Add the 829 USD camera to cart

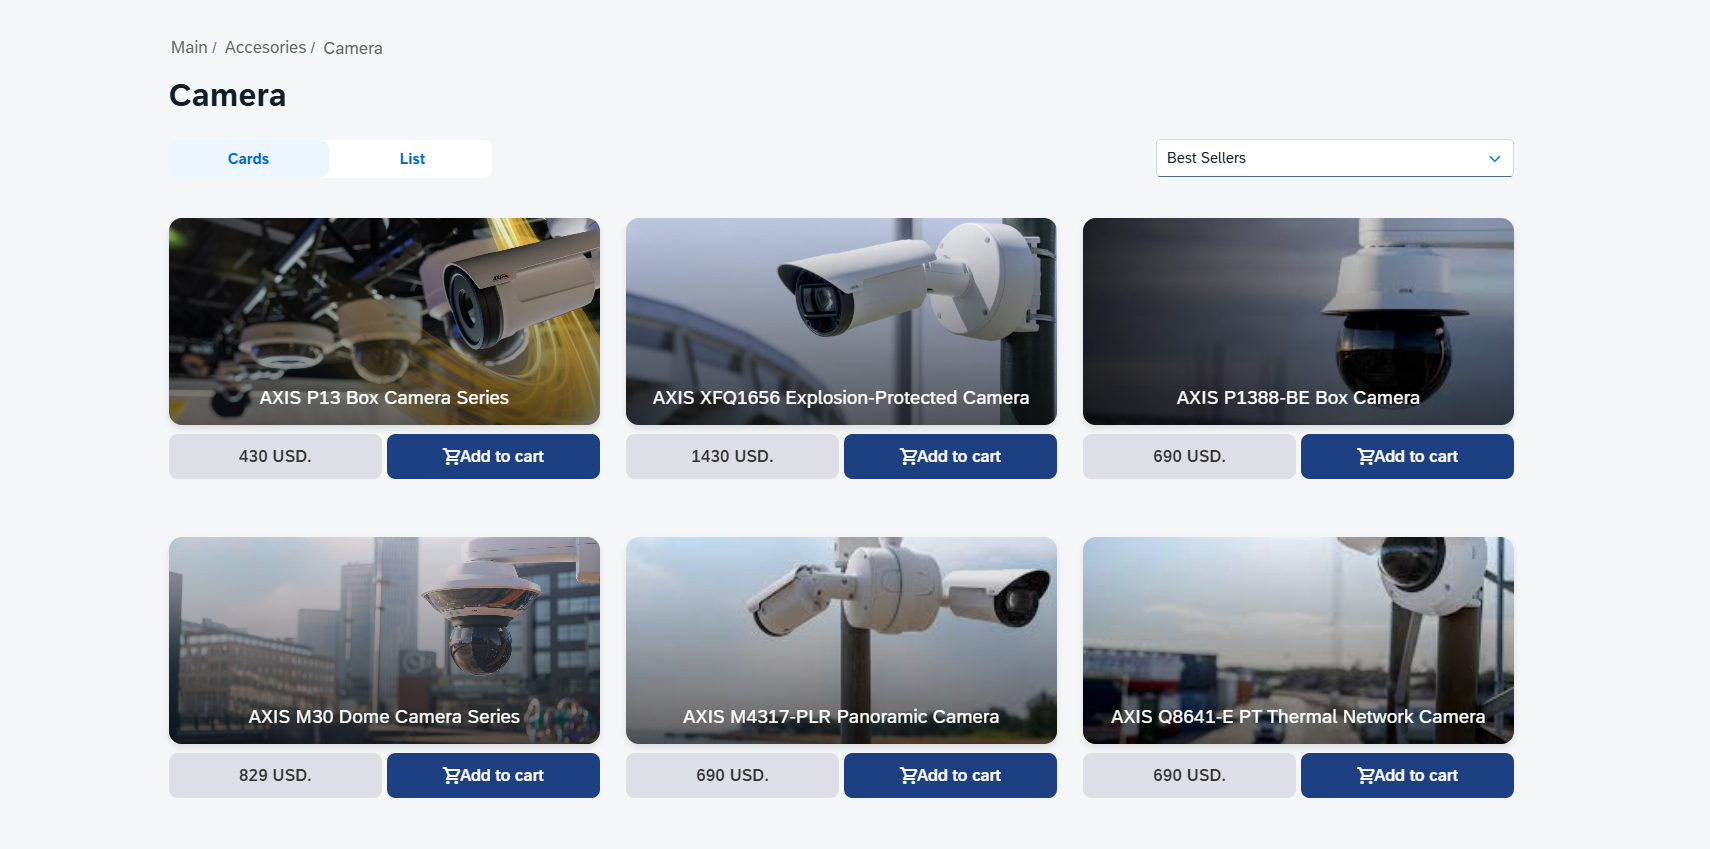[493, 775]
